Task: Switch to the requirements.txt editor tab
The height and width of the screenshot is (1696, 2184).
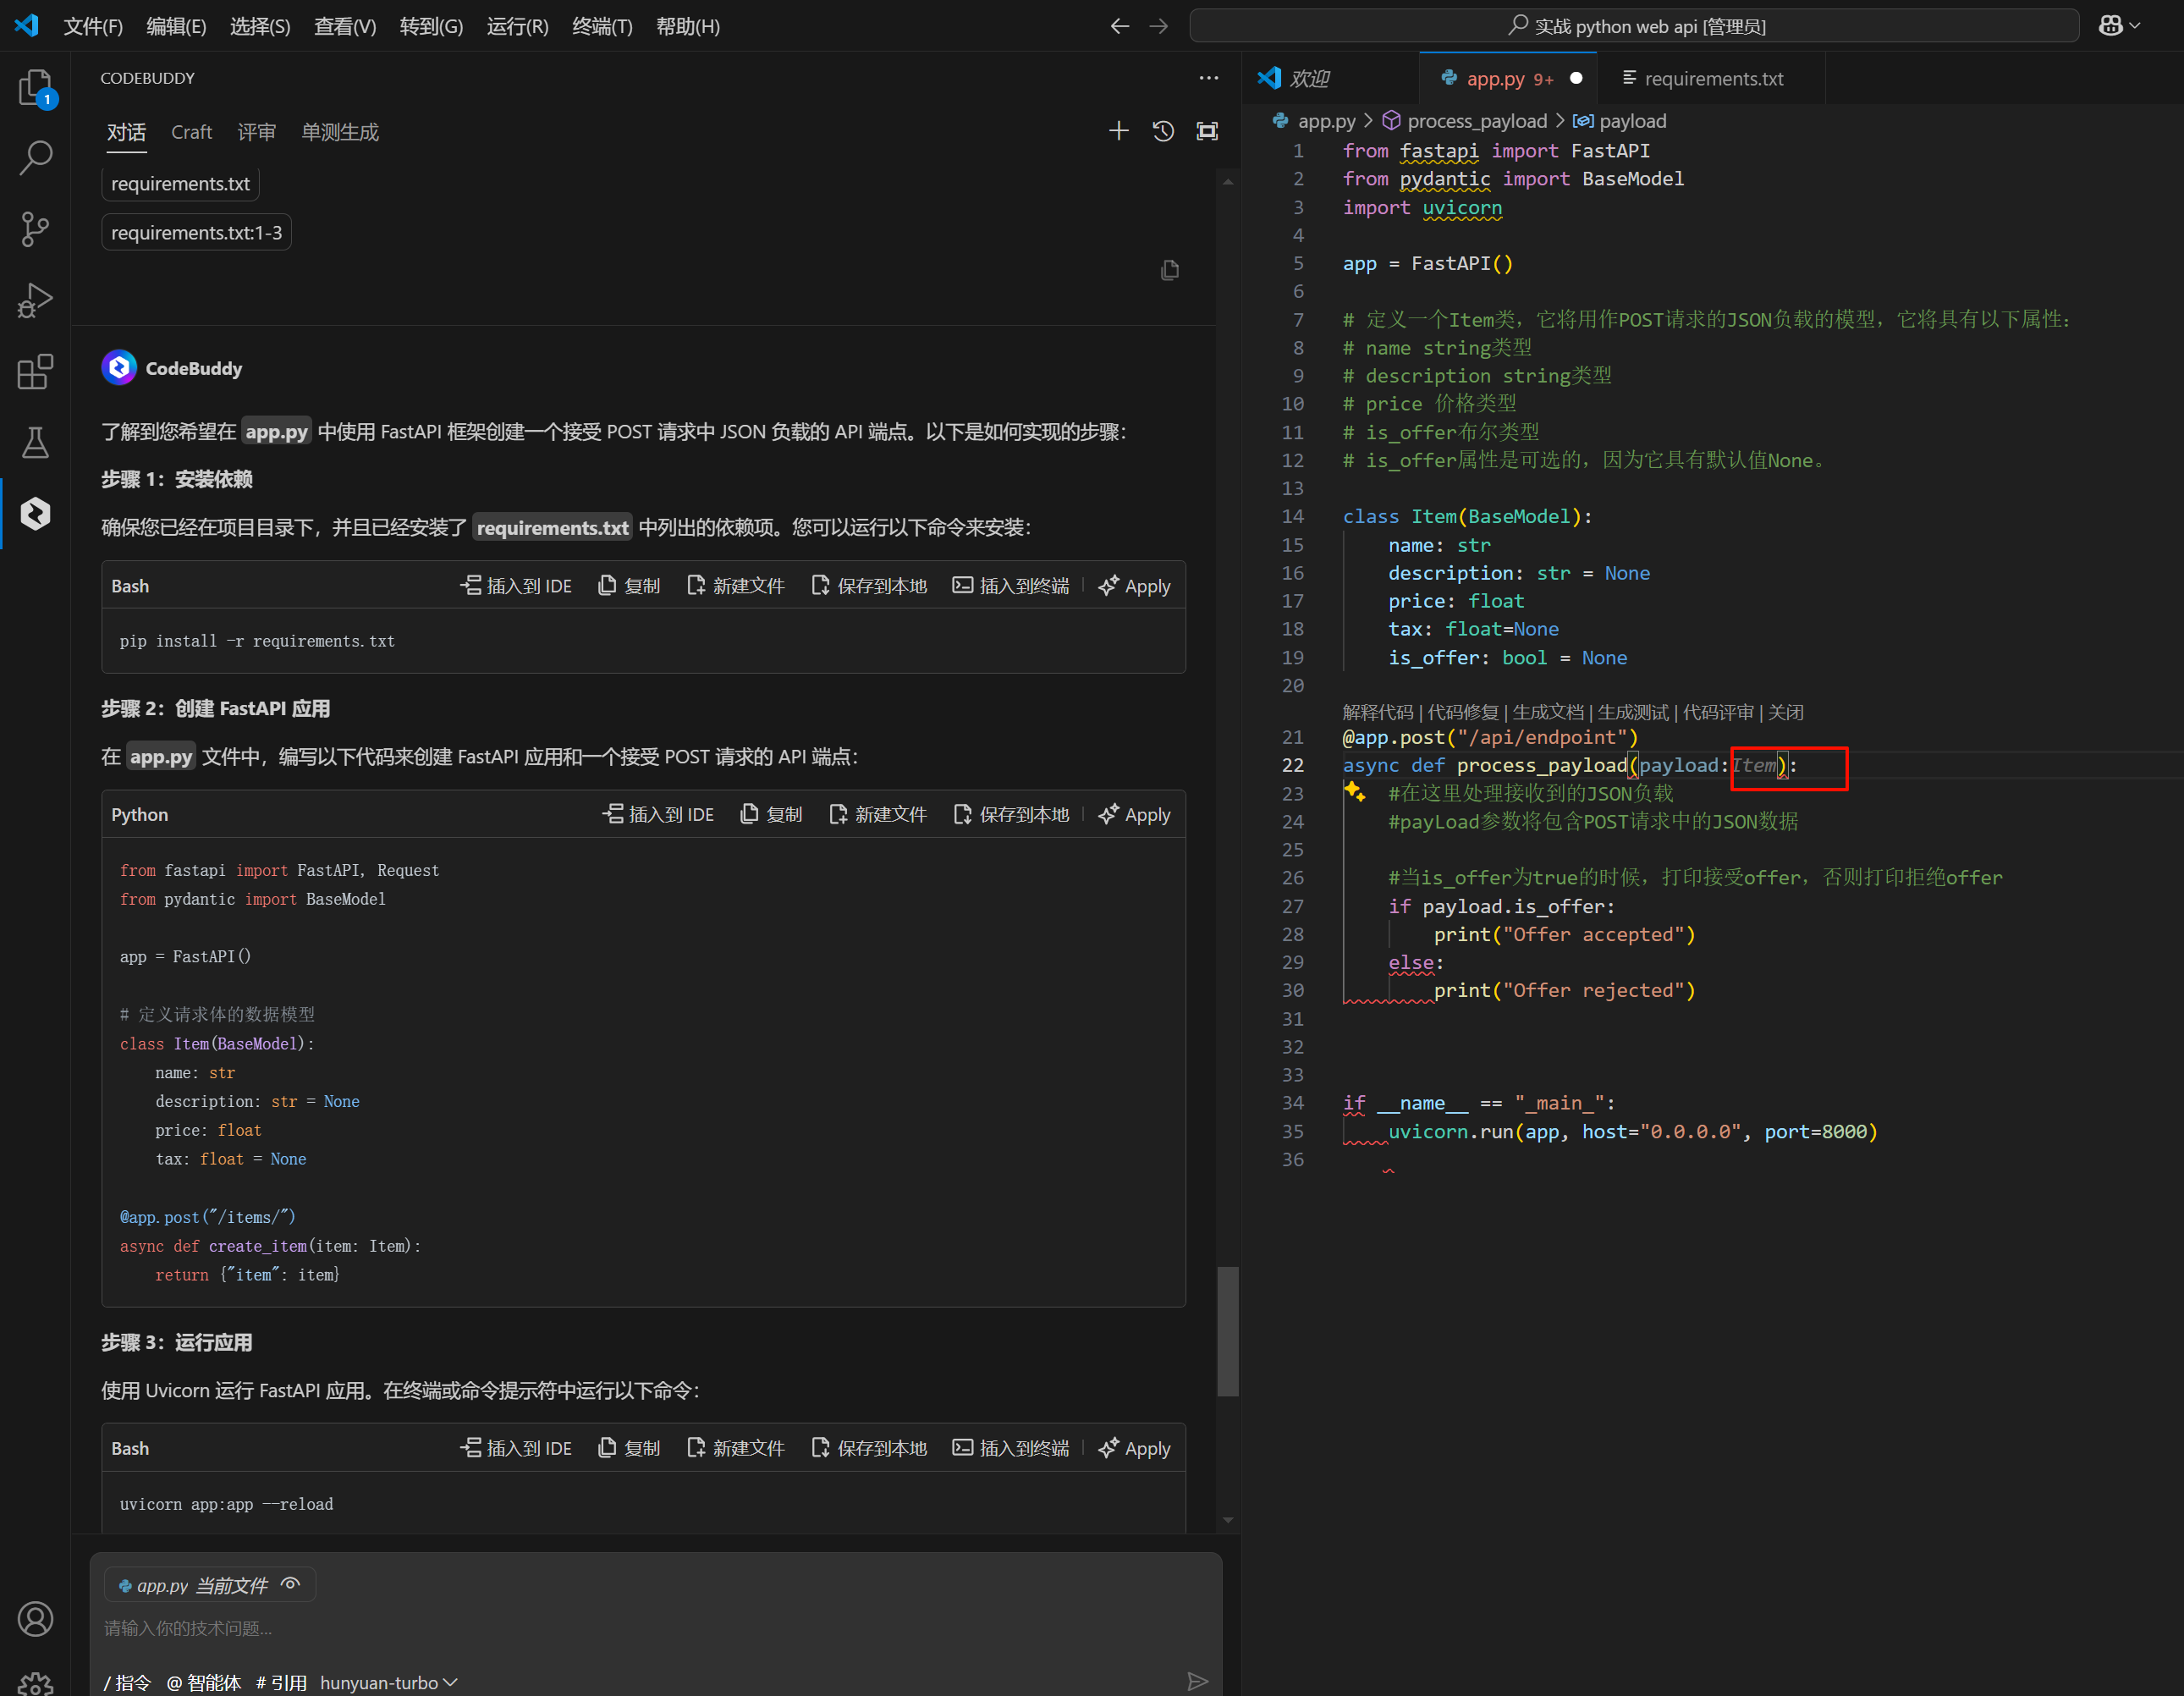Action: [x=1712, y=79]
